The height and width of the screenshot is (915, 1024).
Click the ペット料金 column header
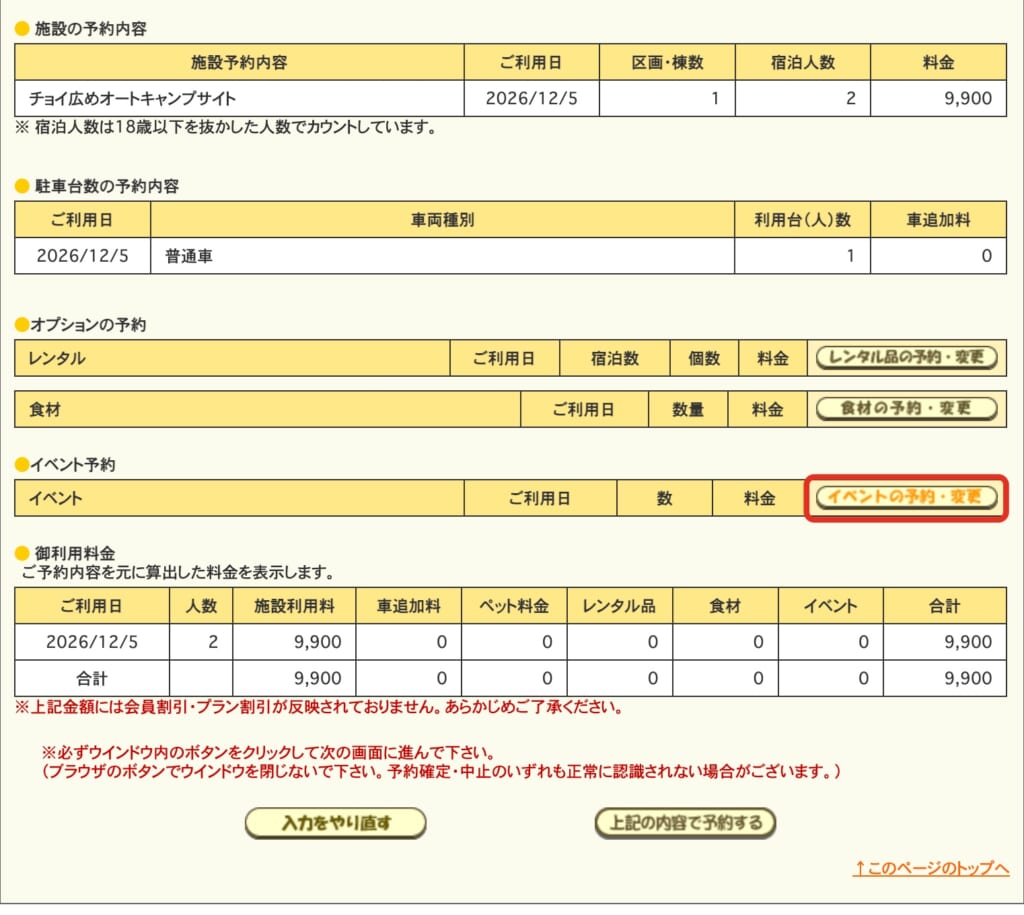point(514,606)
